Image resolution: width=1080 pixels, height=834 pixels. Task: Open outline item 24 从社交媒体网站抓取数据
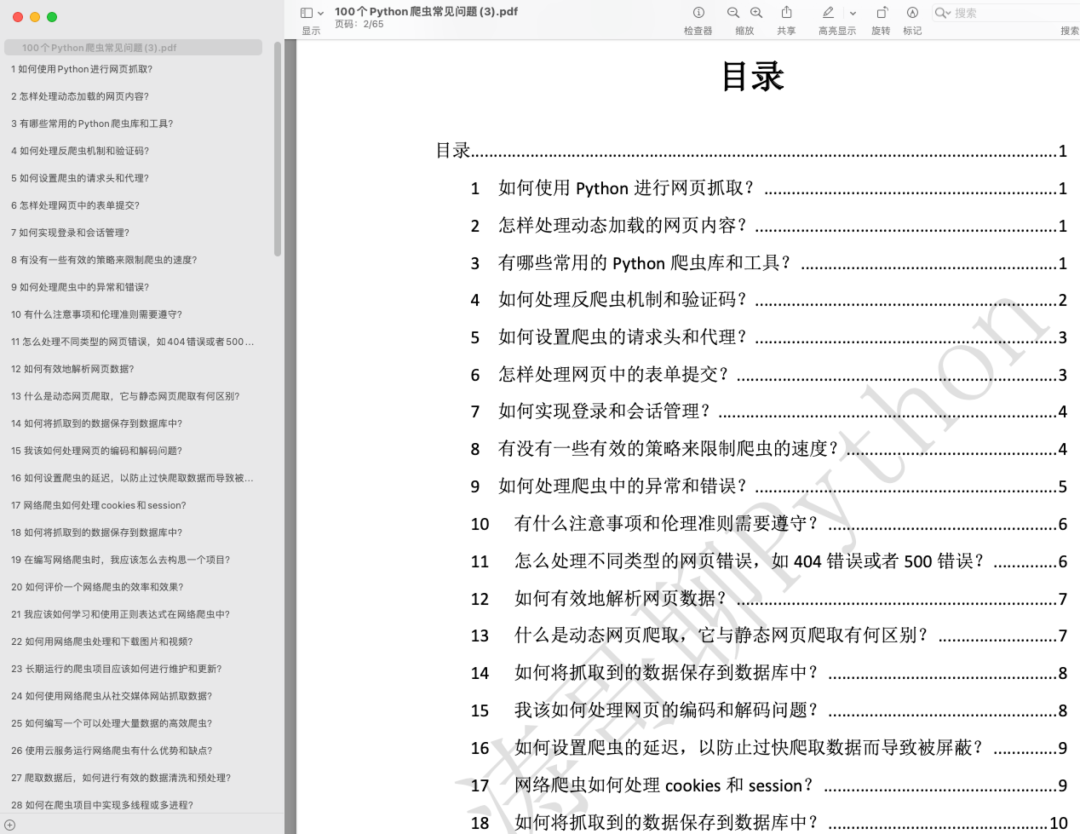pyautogui.click(x=112, y=696)
